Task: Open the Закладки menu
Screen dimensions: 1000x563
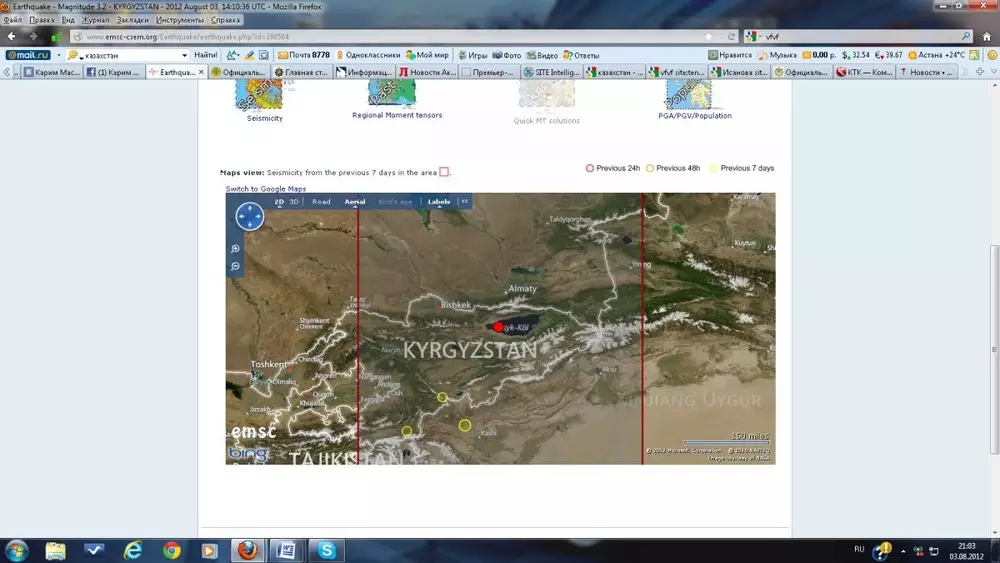Action: pos(133,20)
